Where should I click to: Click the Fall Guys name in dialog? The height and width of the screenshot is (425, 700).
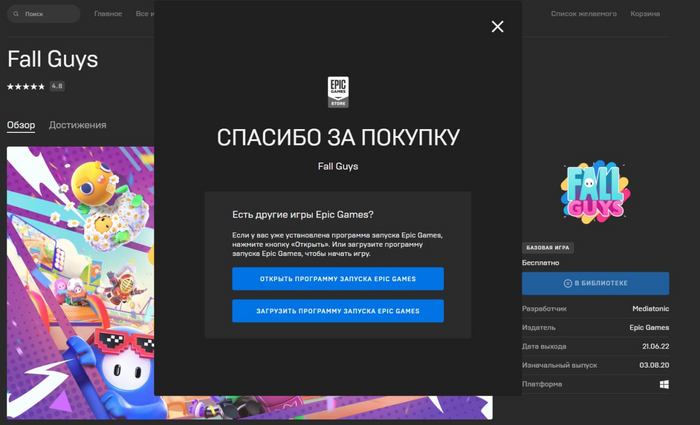[338, 166]
